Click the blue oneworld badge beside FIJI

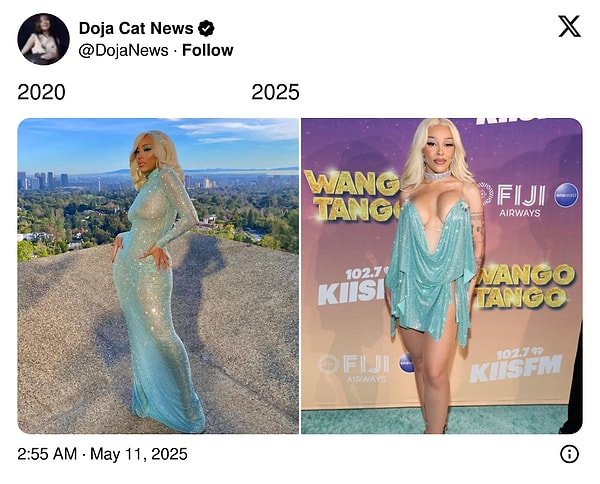566,196
